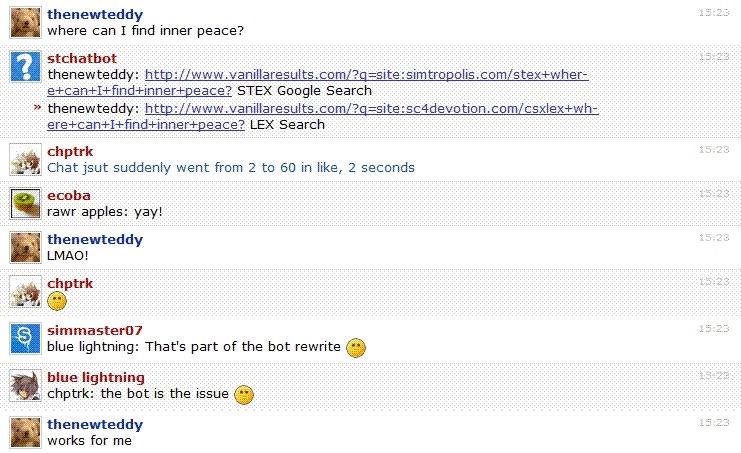Click the red double-arrow marker beside second bot line

tap(38, 108)
